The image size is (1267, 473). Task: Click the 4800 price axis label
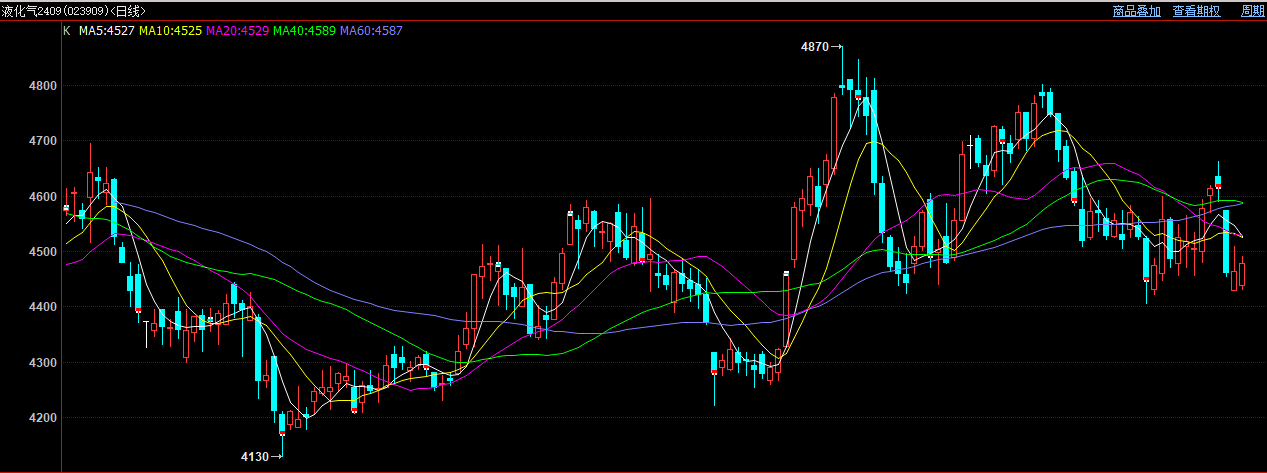click(x=42, y=86)
